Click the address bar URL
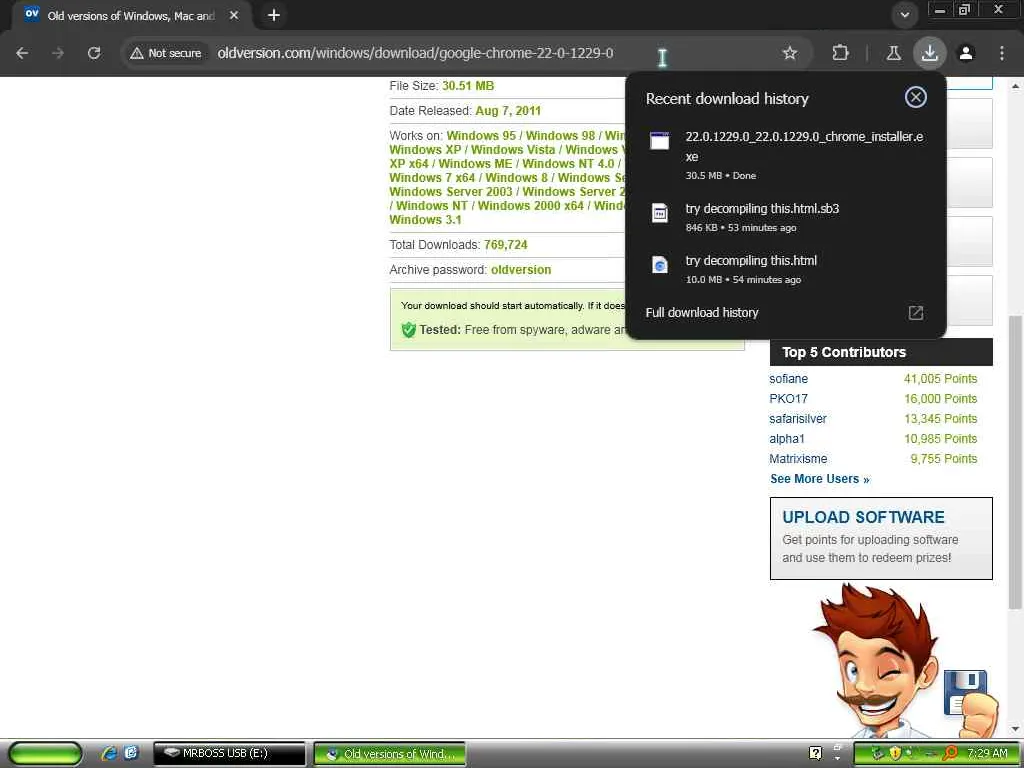Screen dimensions: 1024x768 tap(415, 53)
